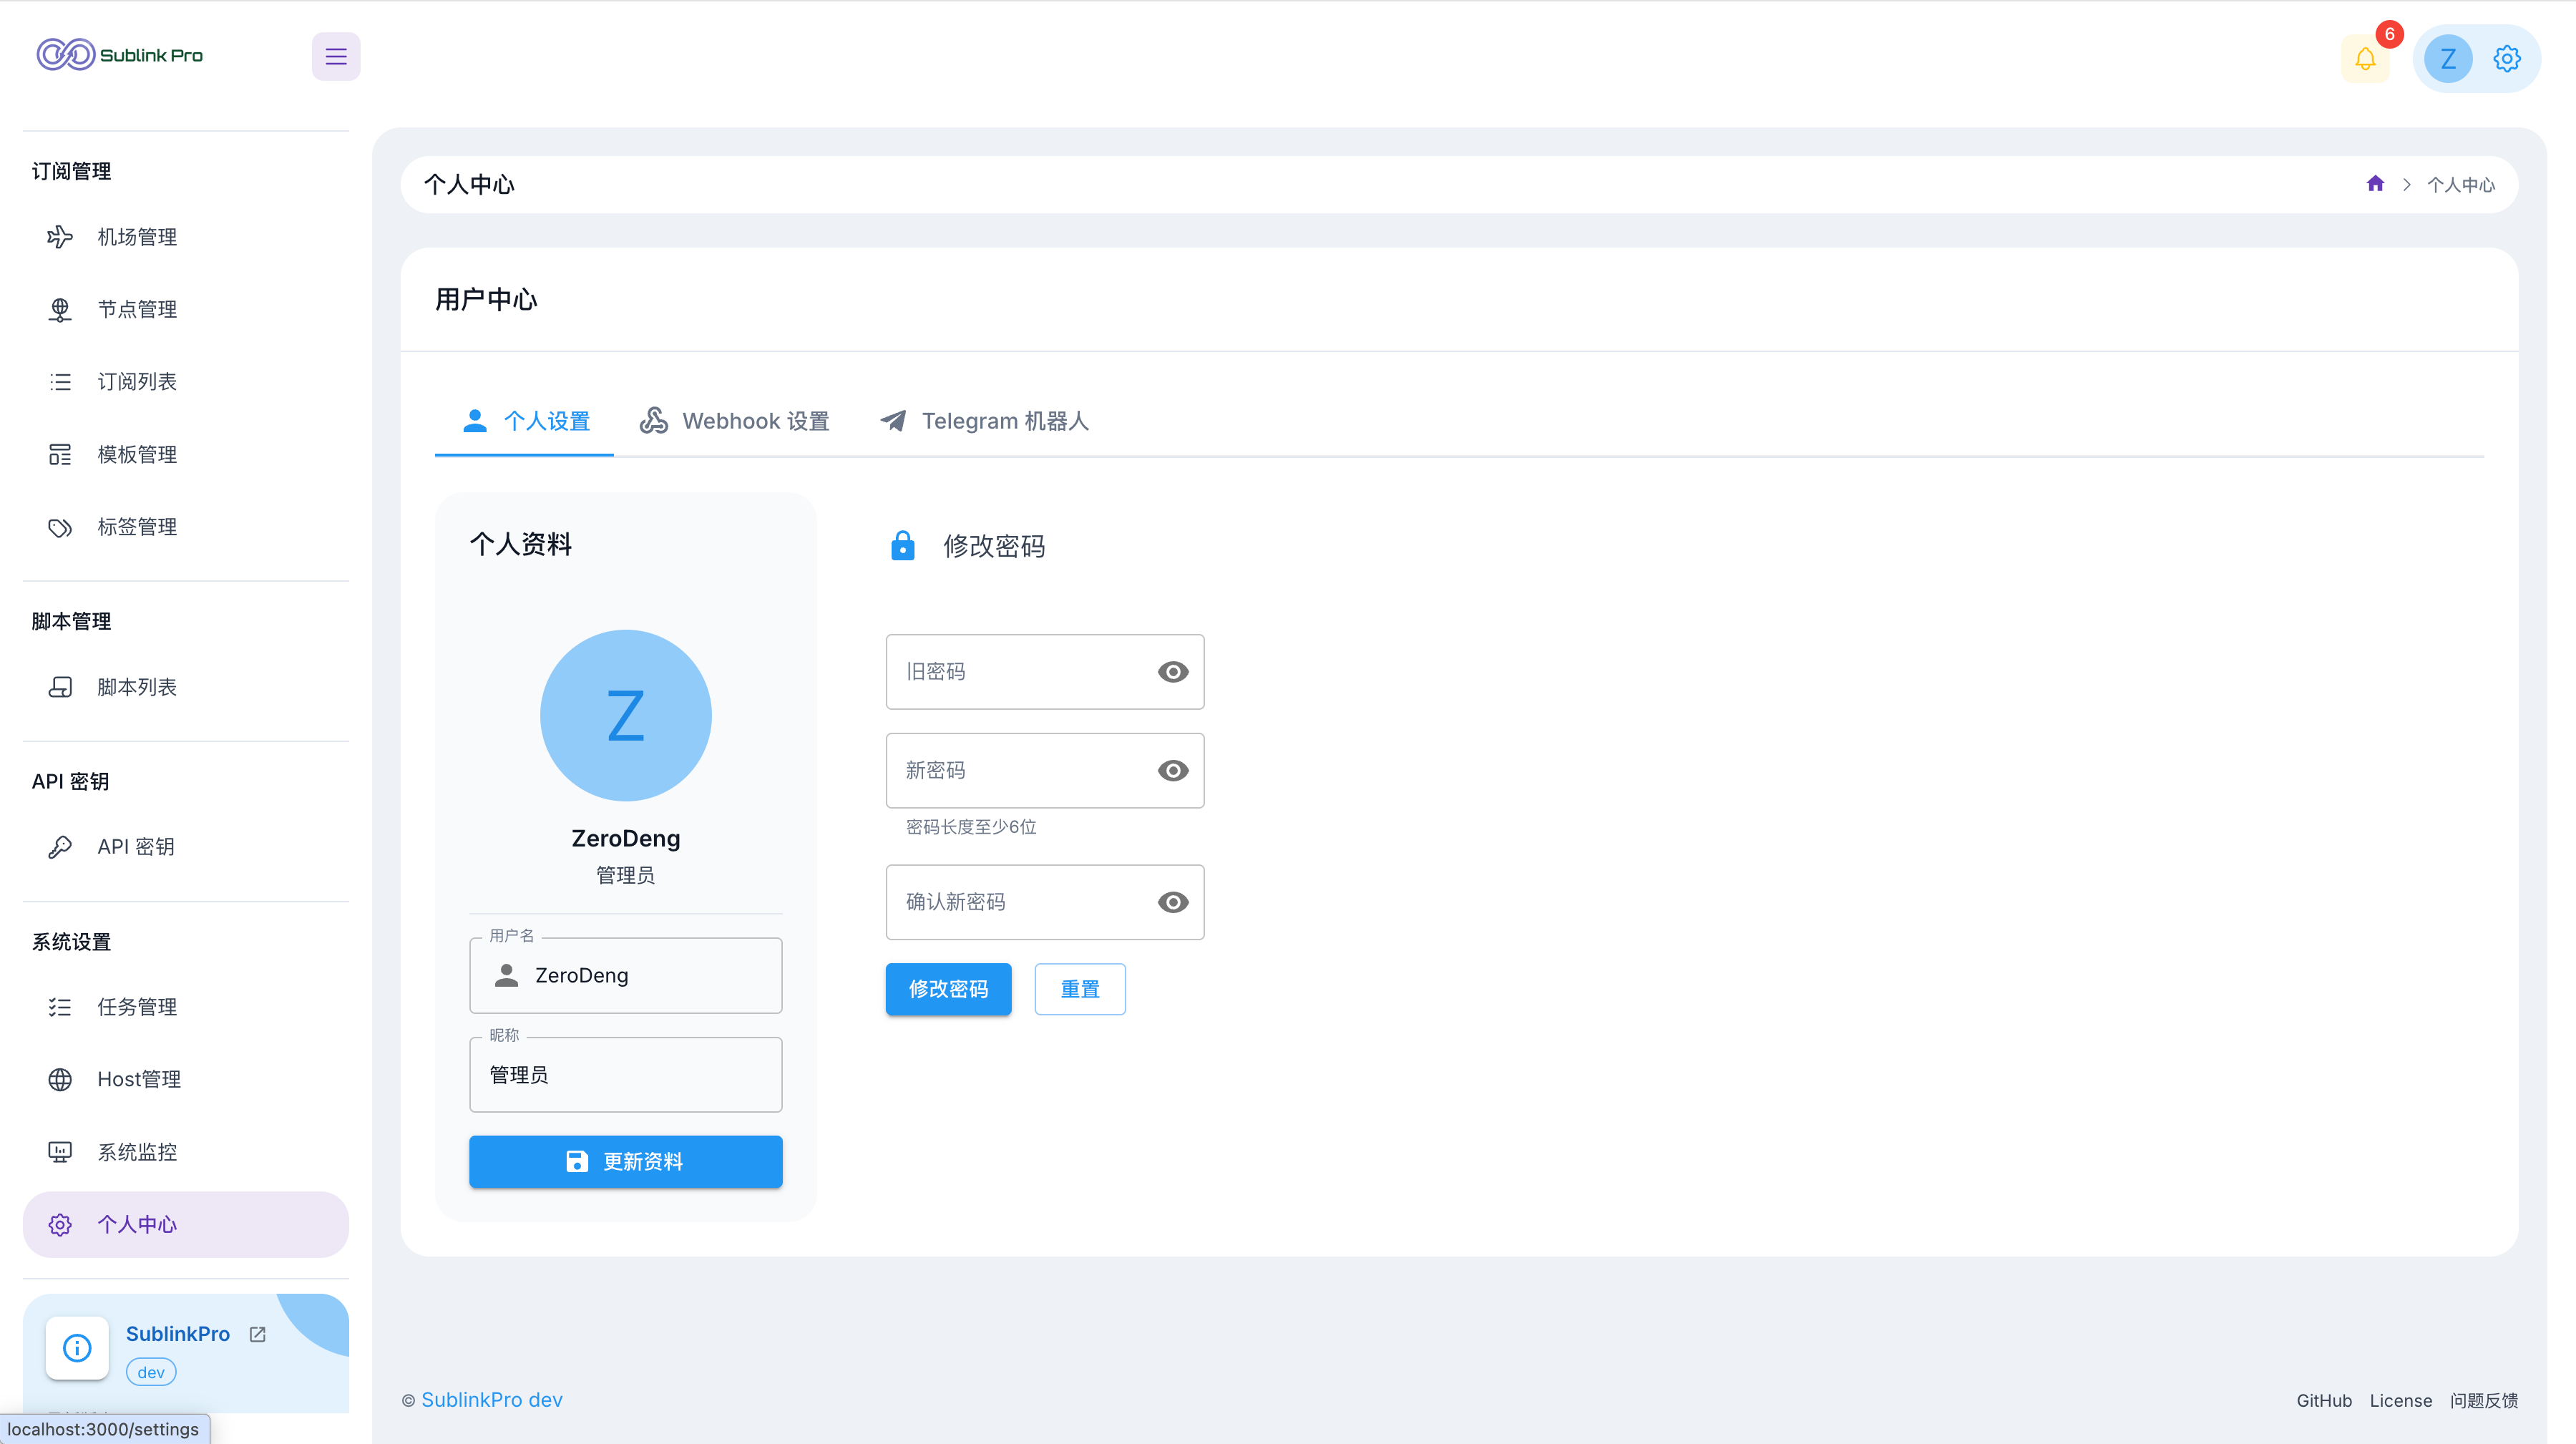Open SublinkPro external link icon
2576x1444 pixels.
[258, 1334]
